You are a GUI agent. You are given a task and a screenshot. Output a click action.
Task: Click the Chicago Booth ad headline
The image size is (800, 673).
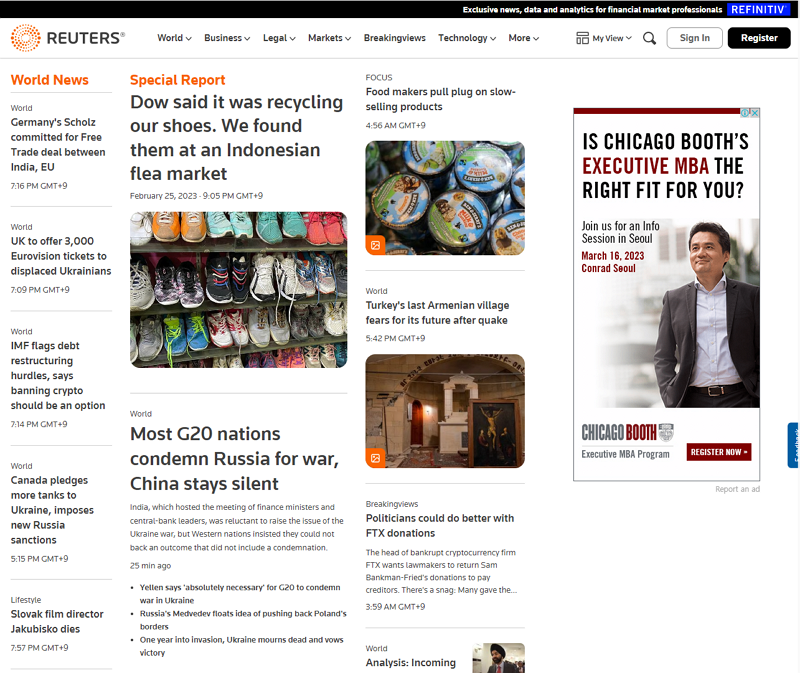(665, 166)
